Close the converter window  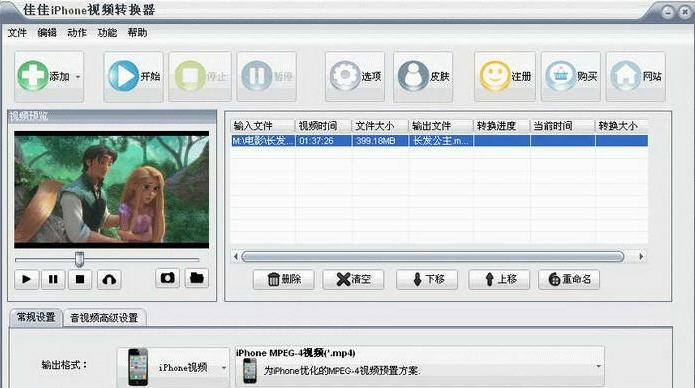685,12
